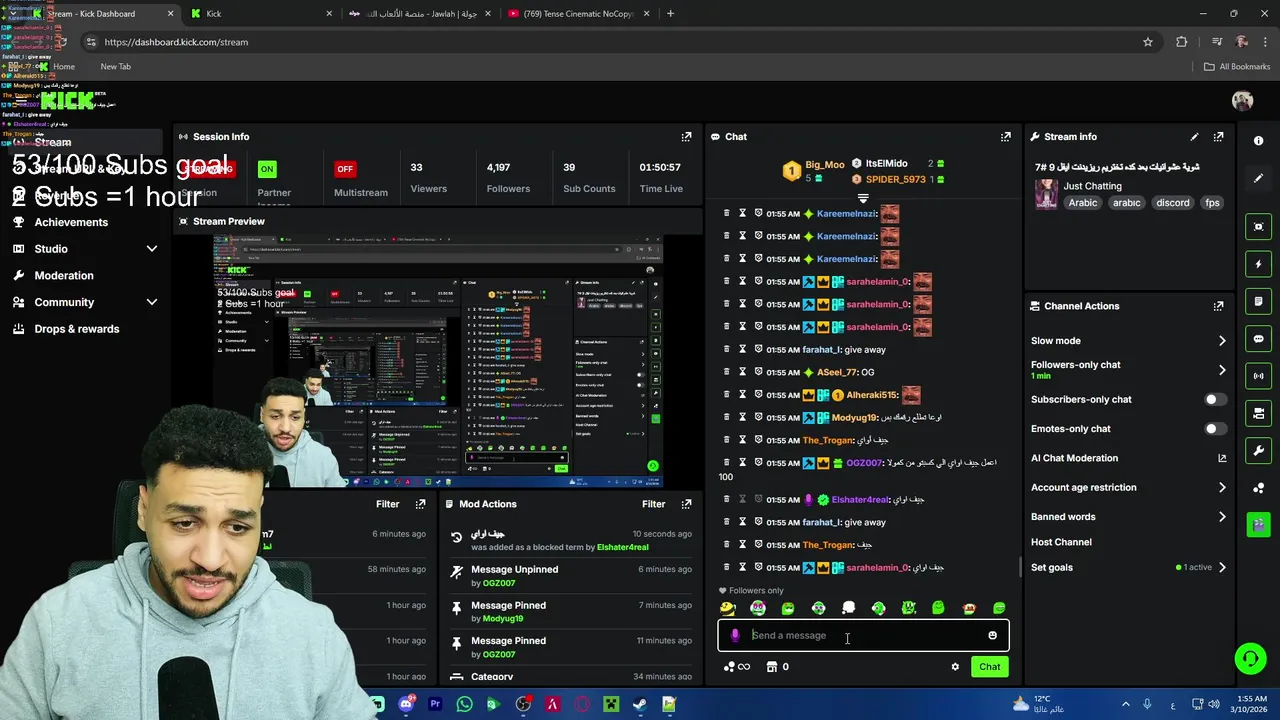
Task: Switch to the Jawlah browser tab
Action: point(418,14)
